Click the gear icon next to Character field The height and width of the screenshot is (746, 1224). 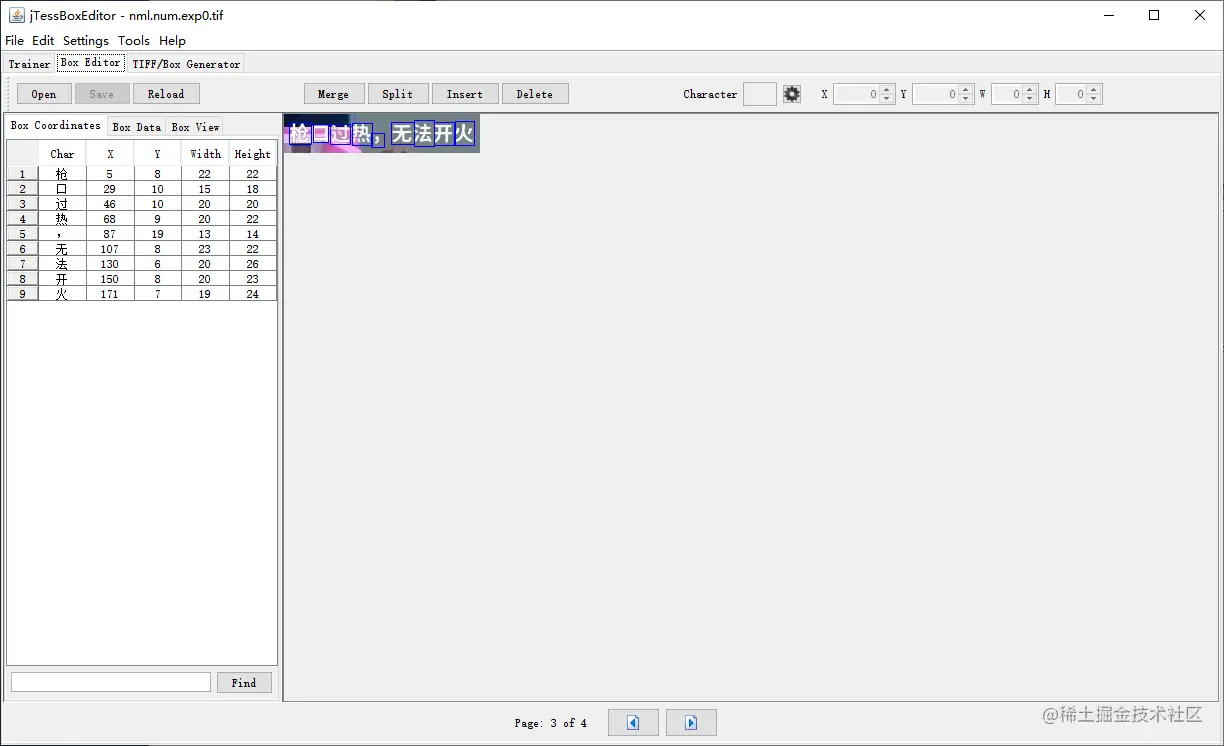(x=792, y=94)
